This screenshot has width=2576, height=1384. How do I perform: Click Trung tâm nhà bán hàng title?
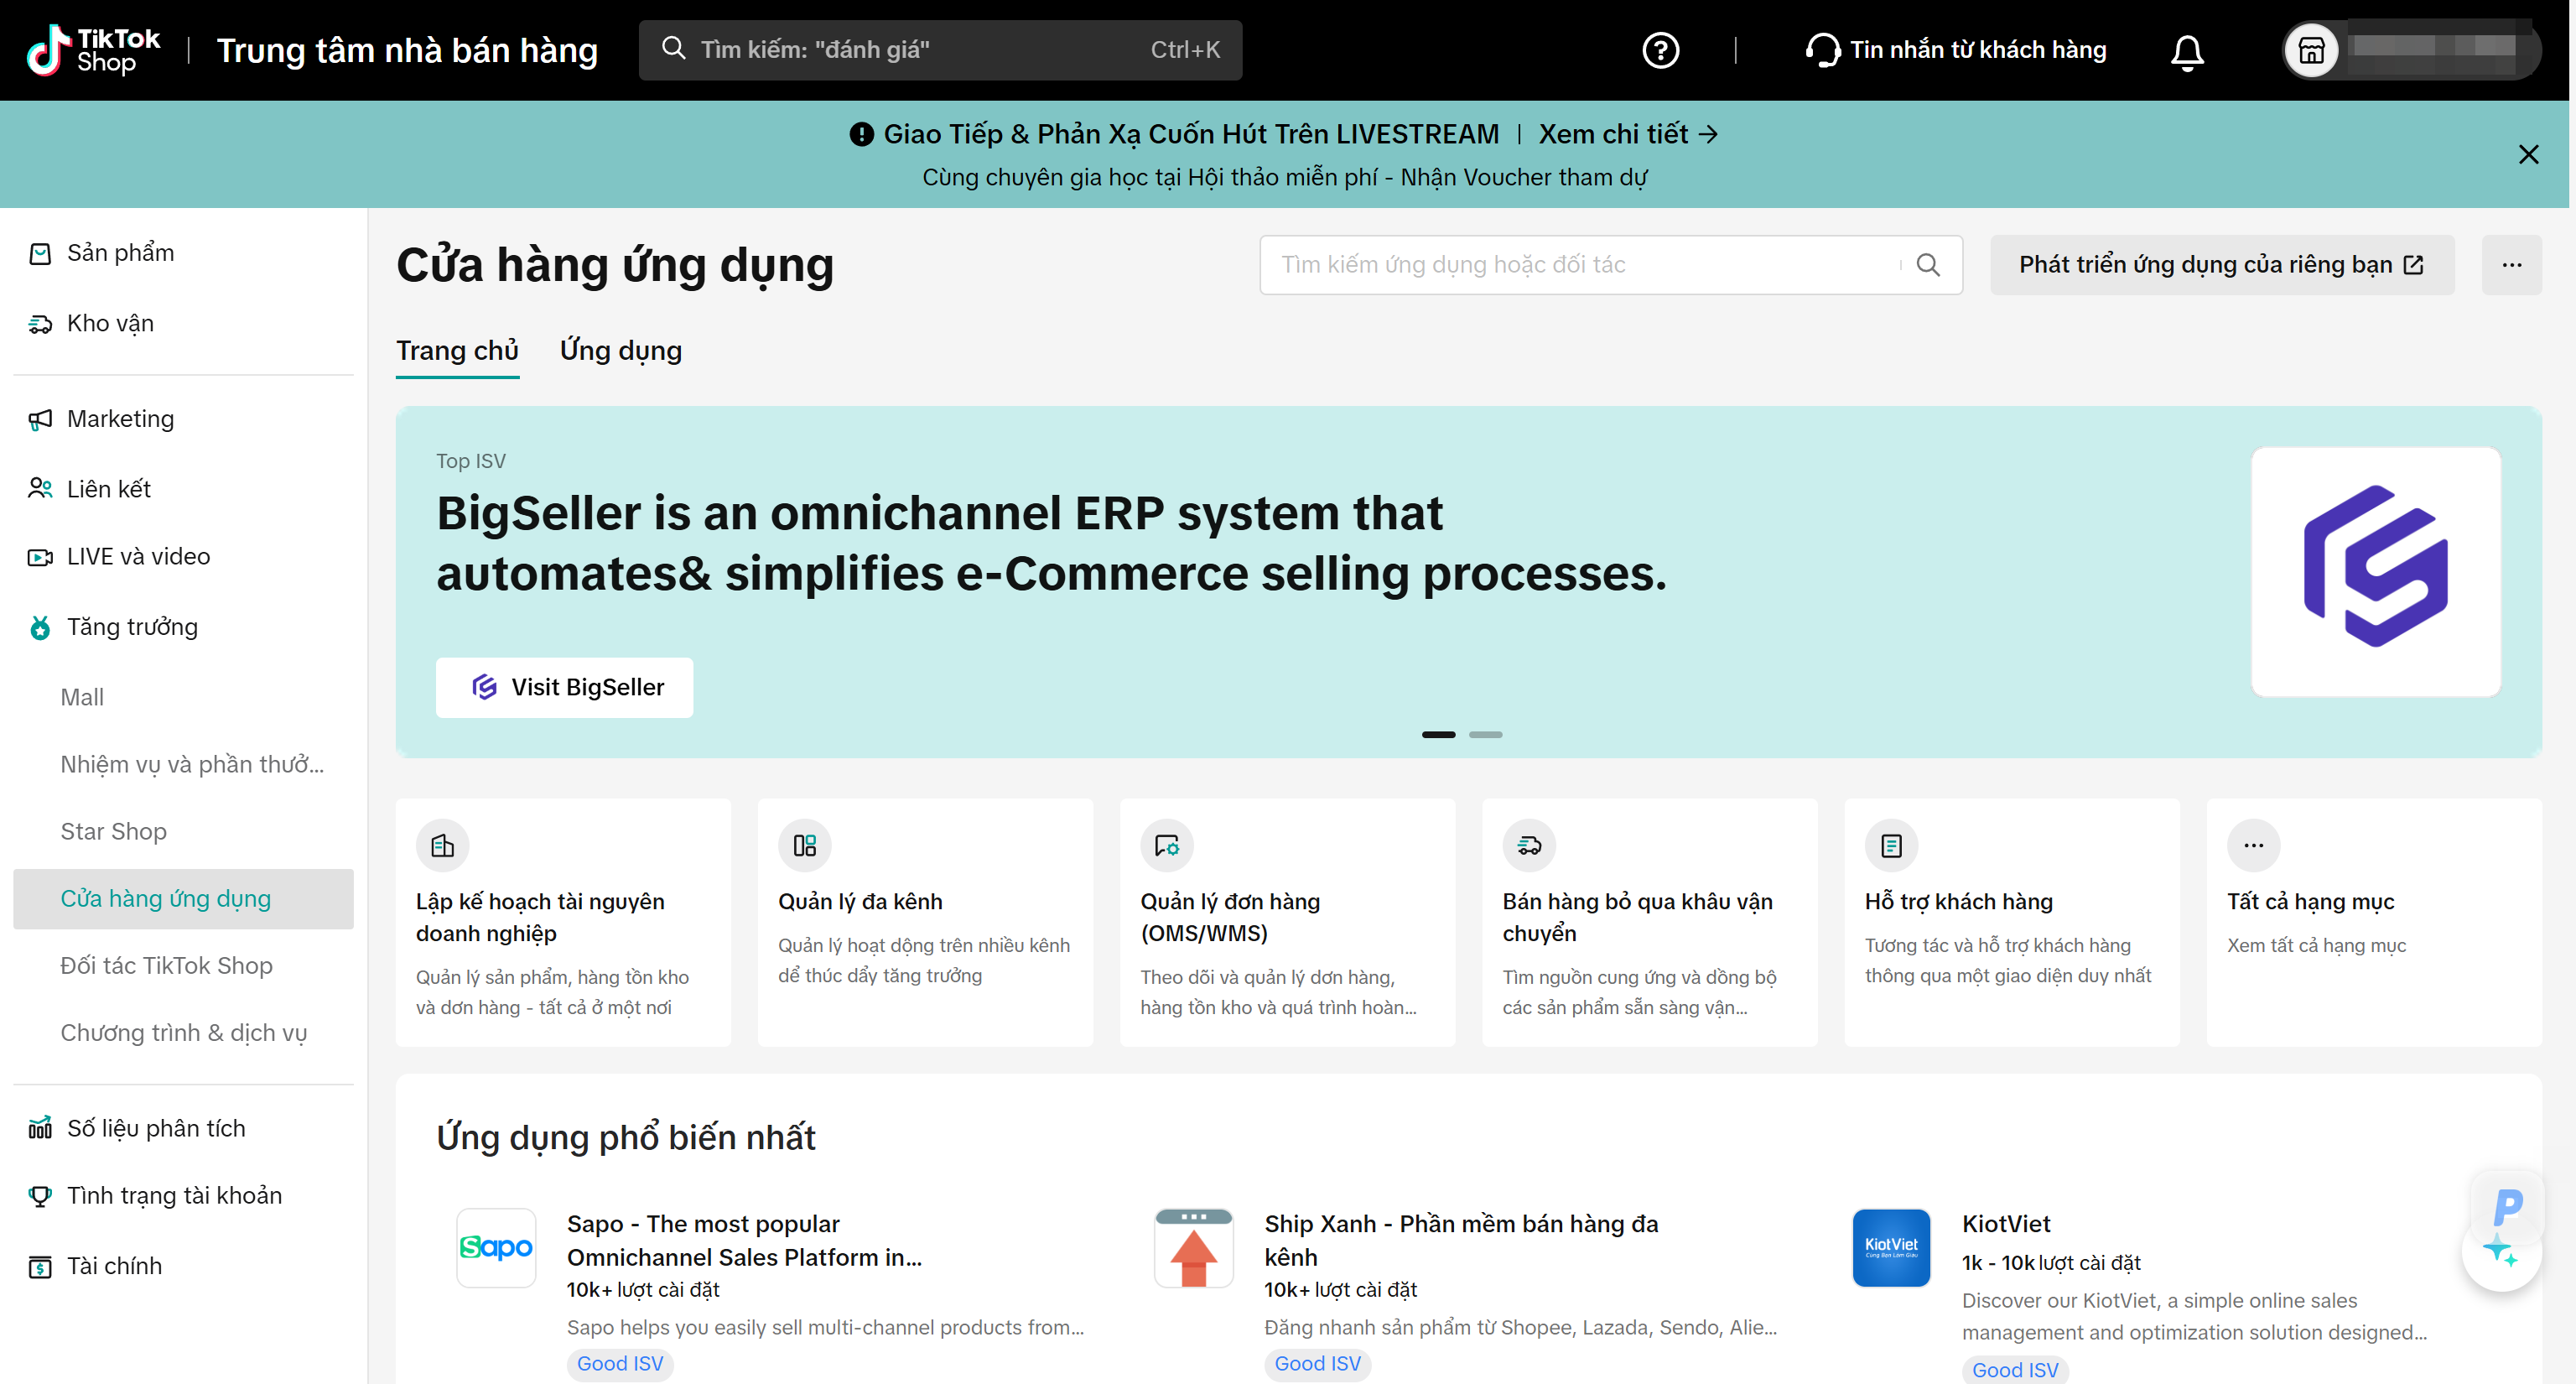[407, 50]
